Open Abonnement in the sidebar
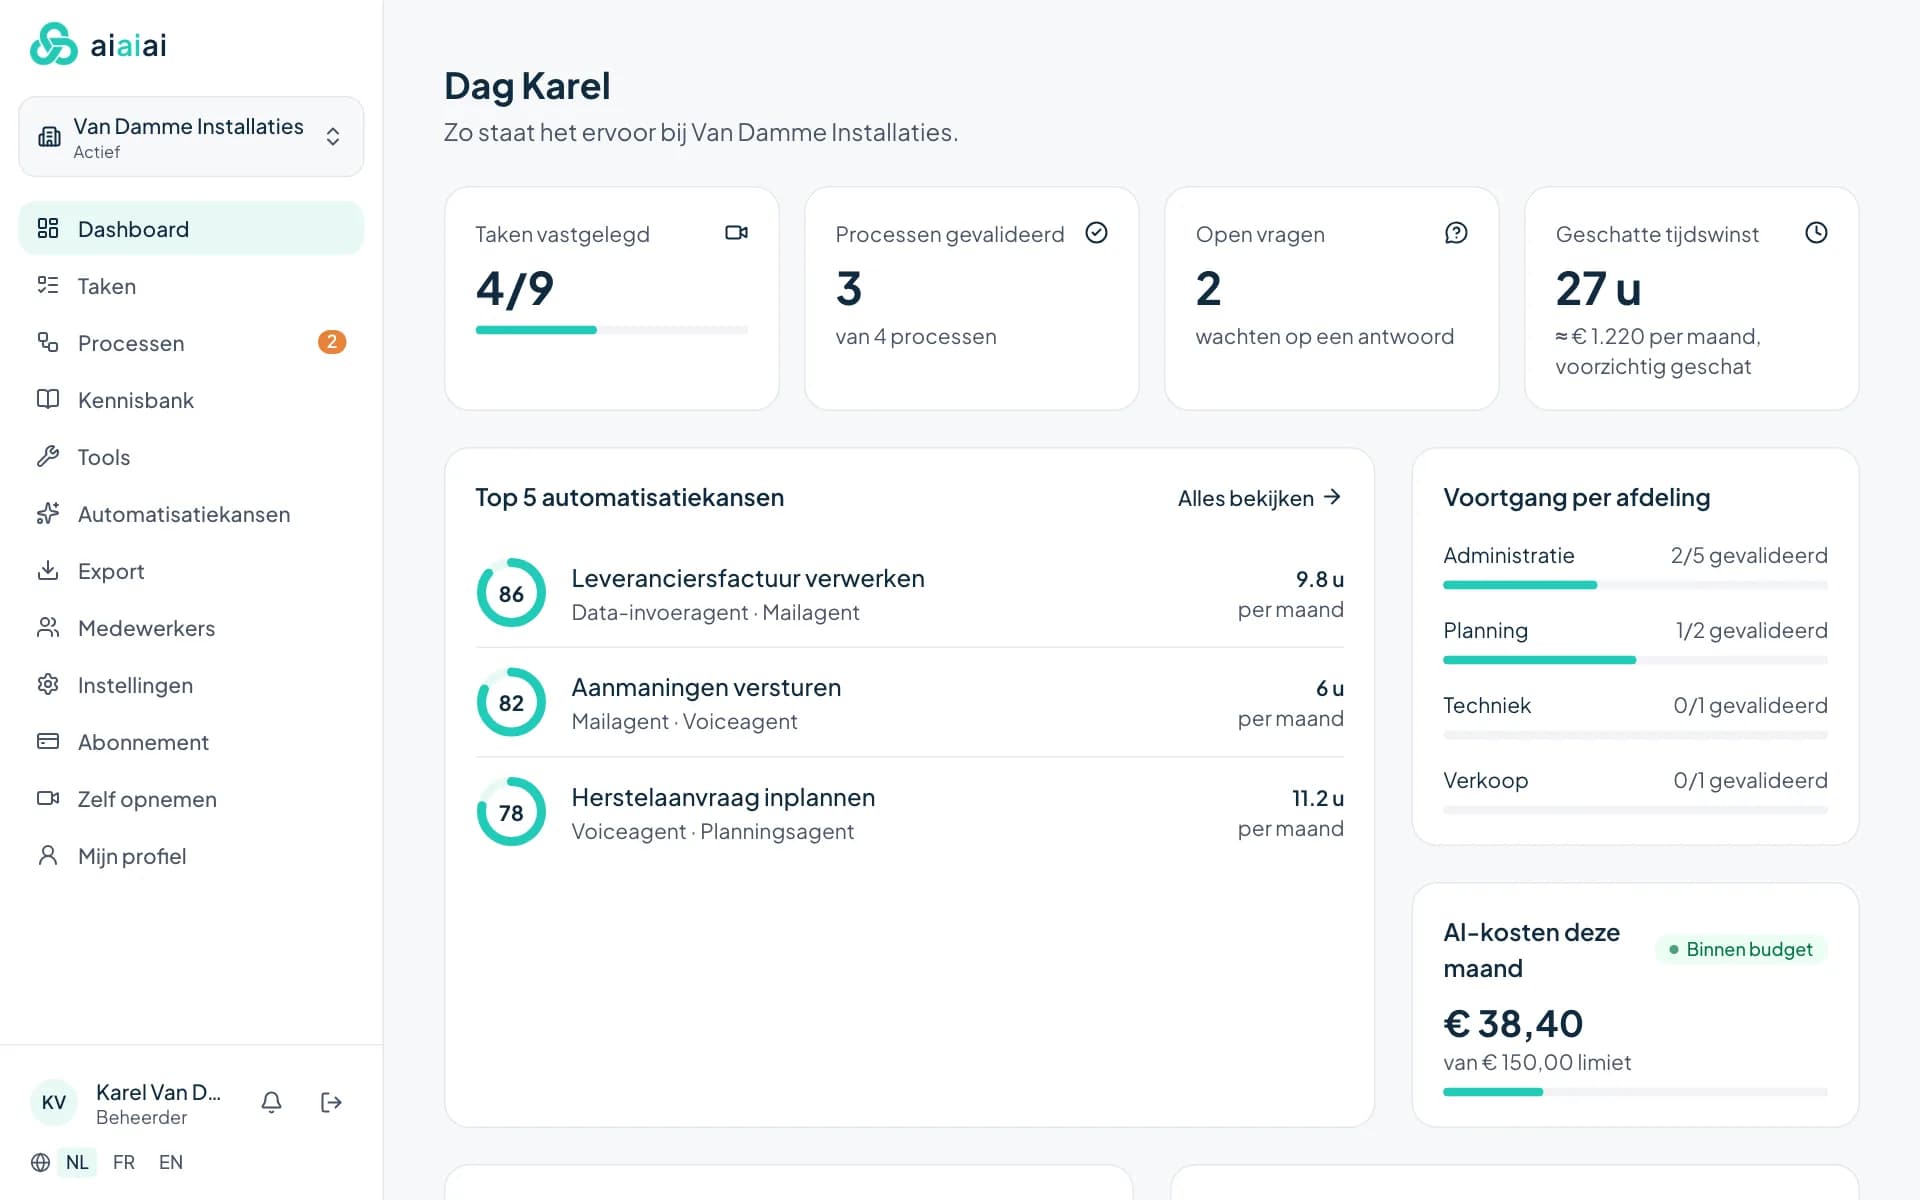 [191, 742]
